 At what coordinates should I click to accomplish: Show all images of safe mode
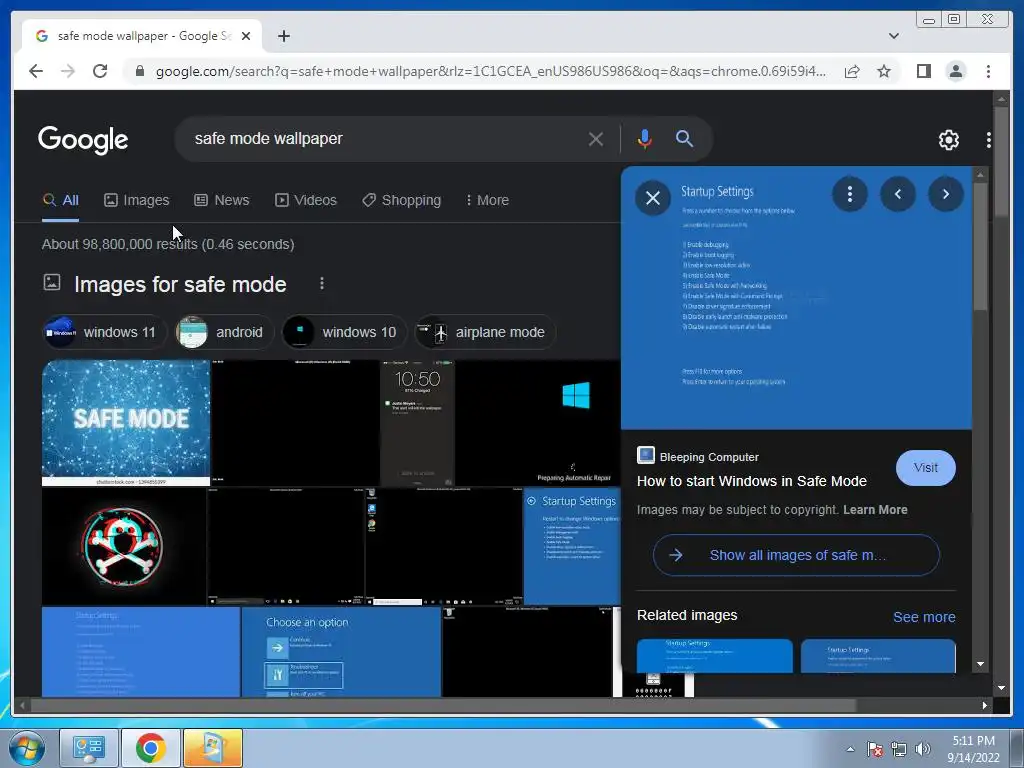tap(796, 555)
